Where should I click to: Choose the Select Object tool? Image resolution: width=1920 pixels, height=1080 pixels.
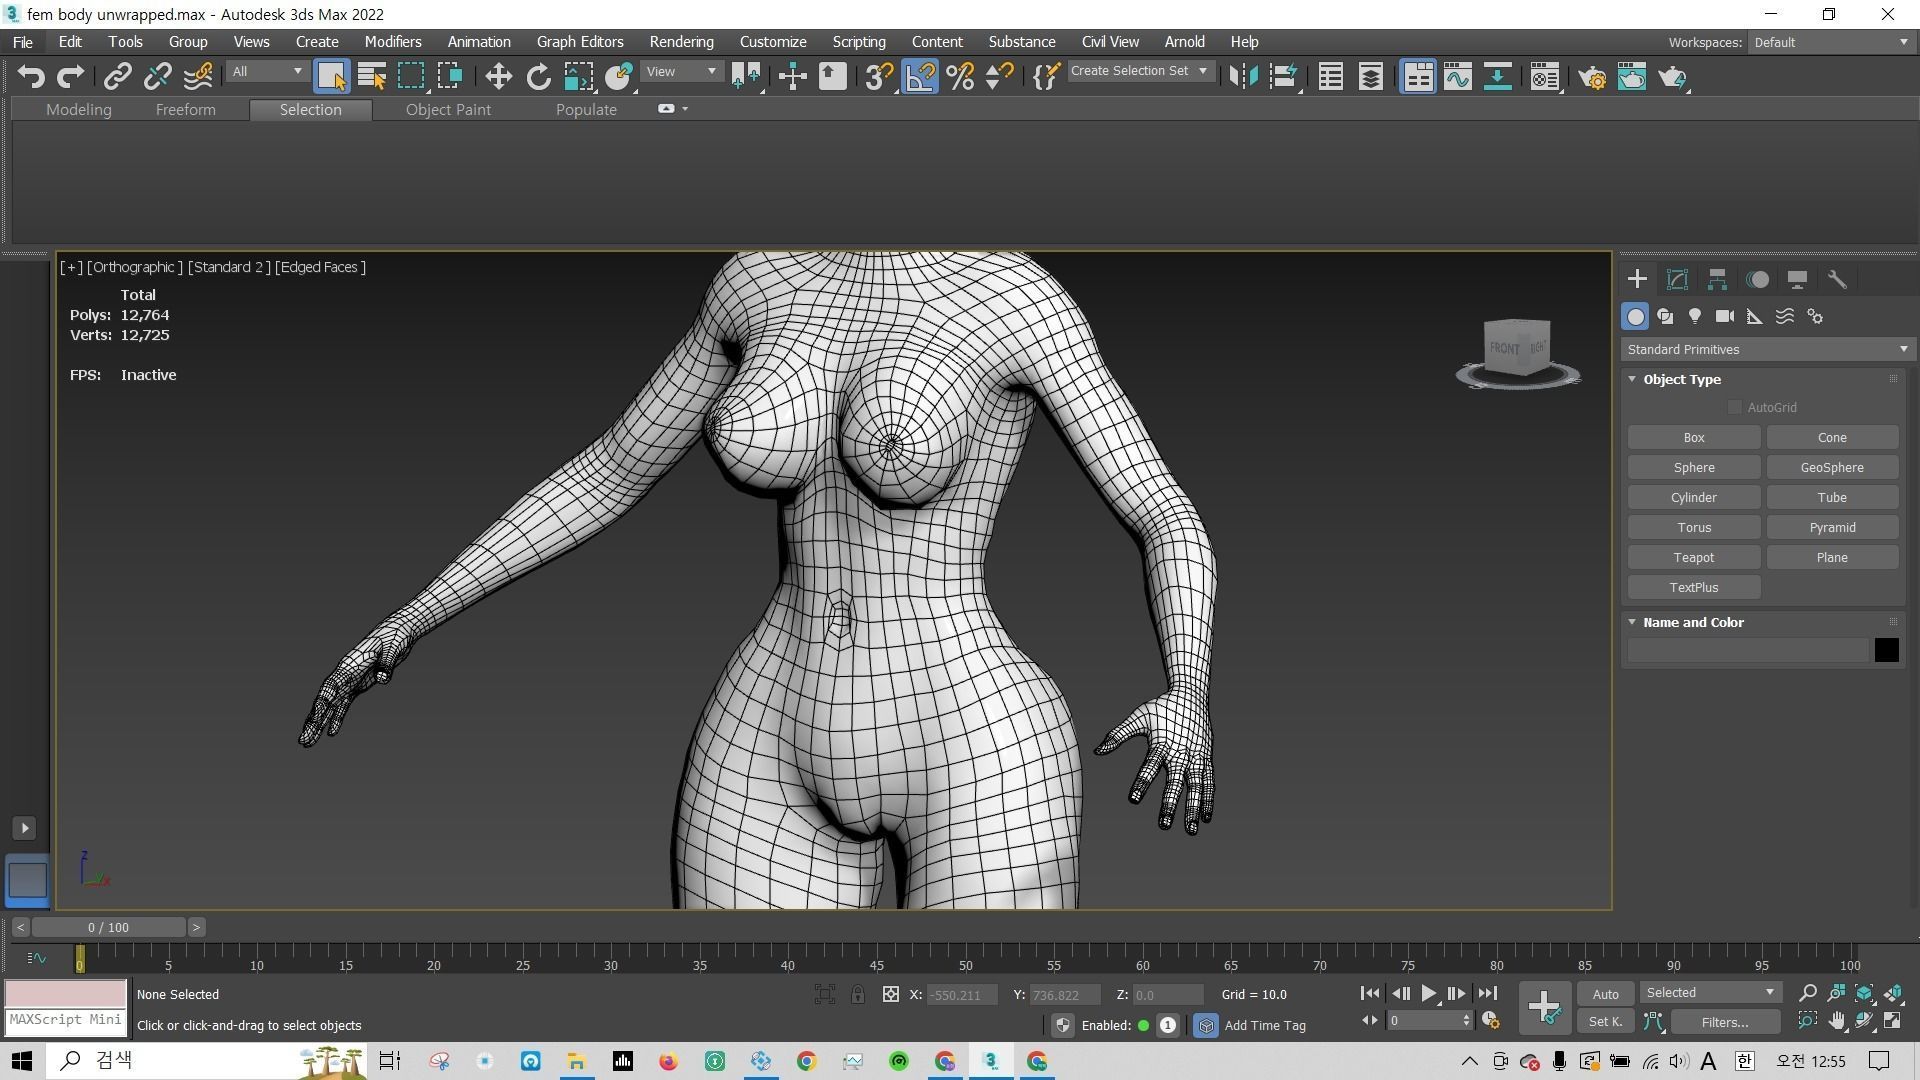click(x=331, y=77)
